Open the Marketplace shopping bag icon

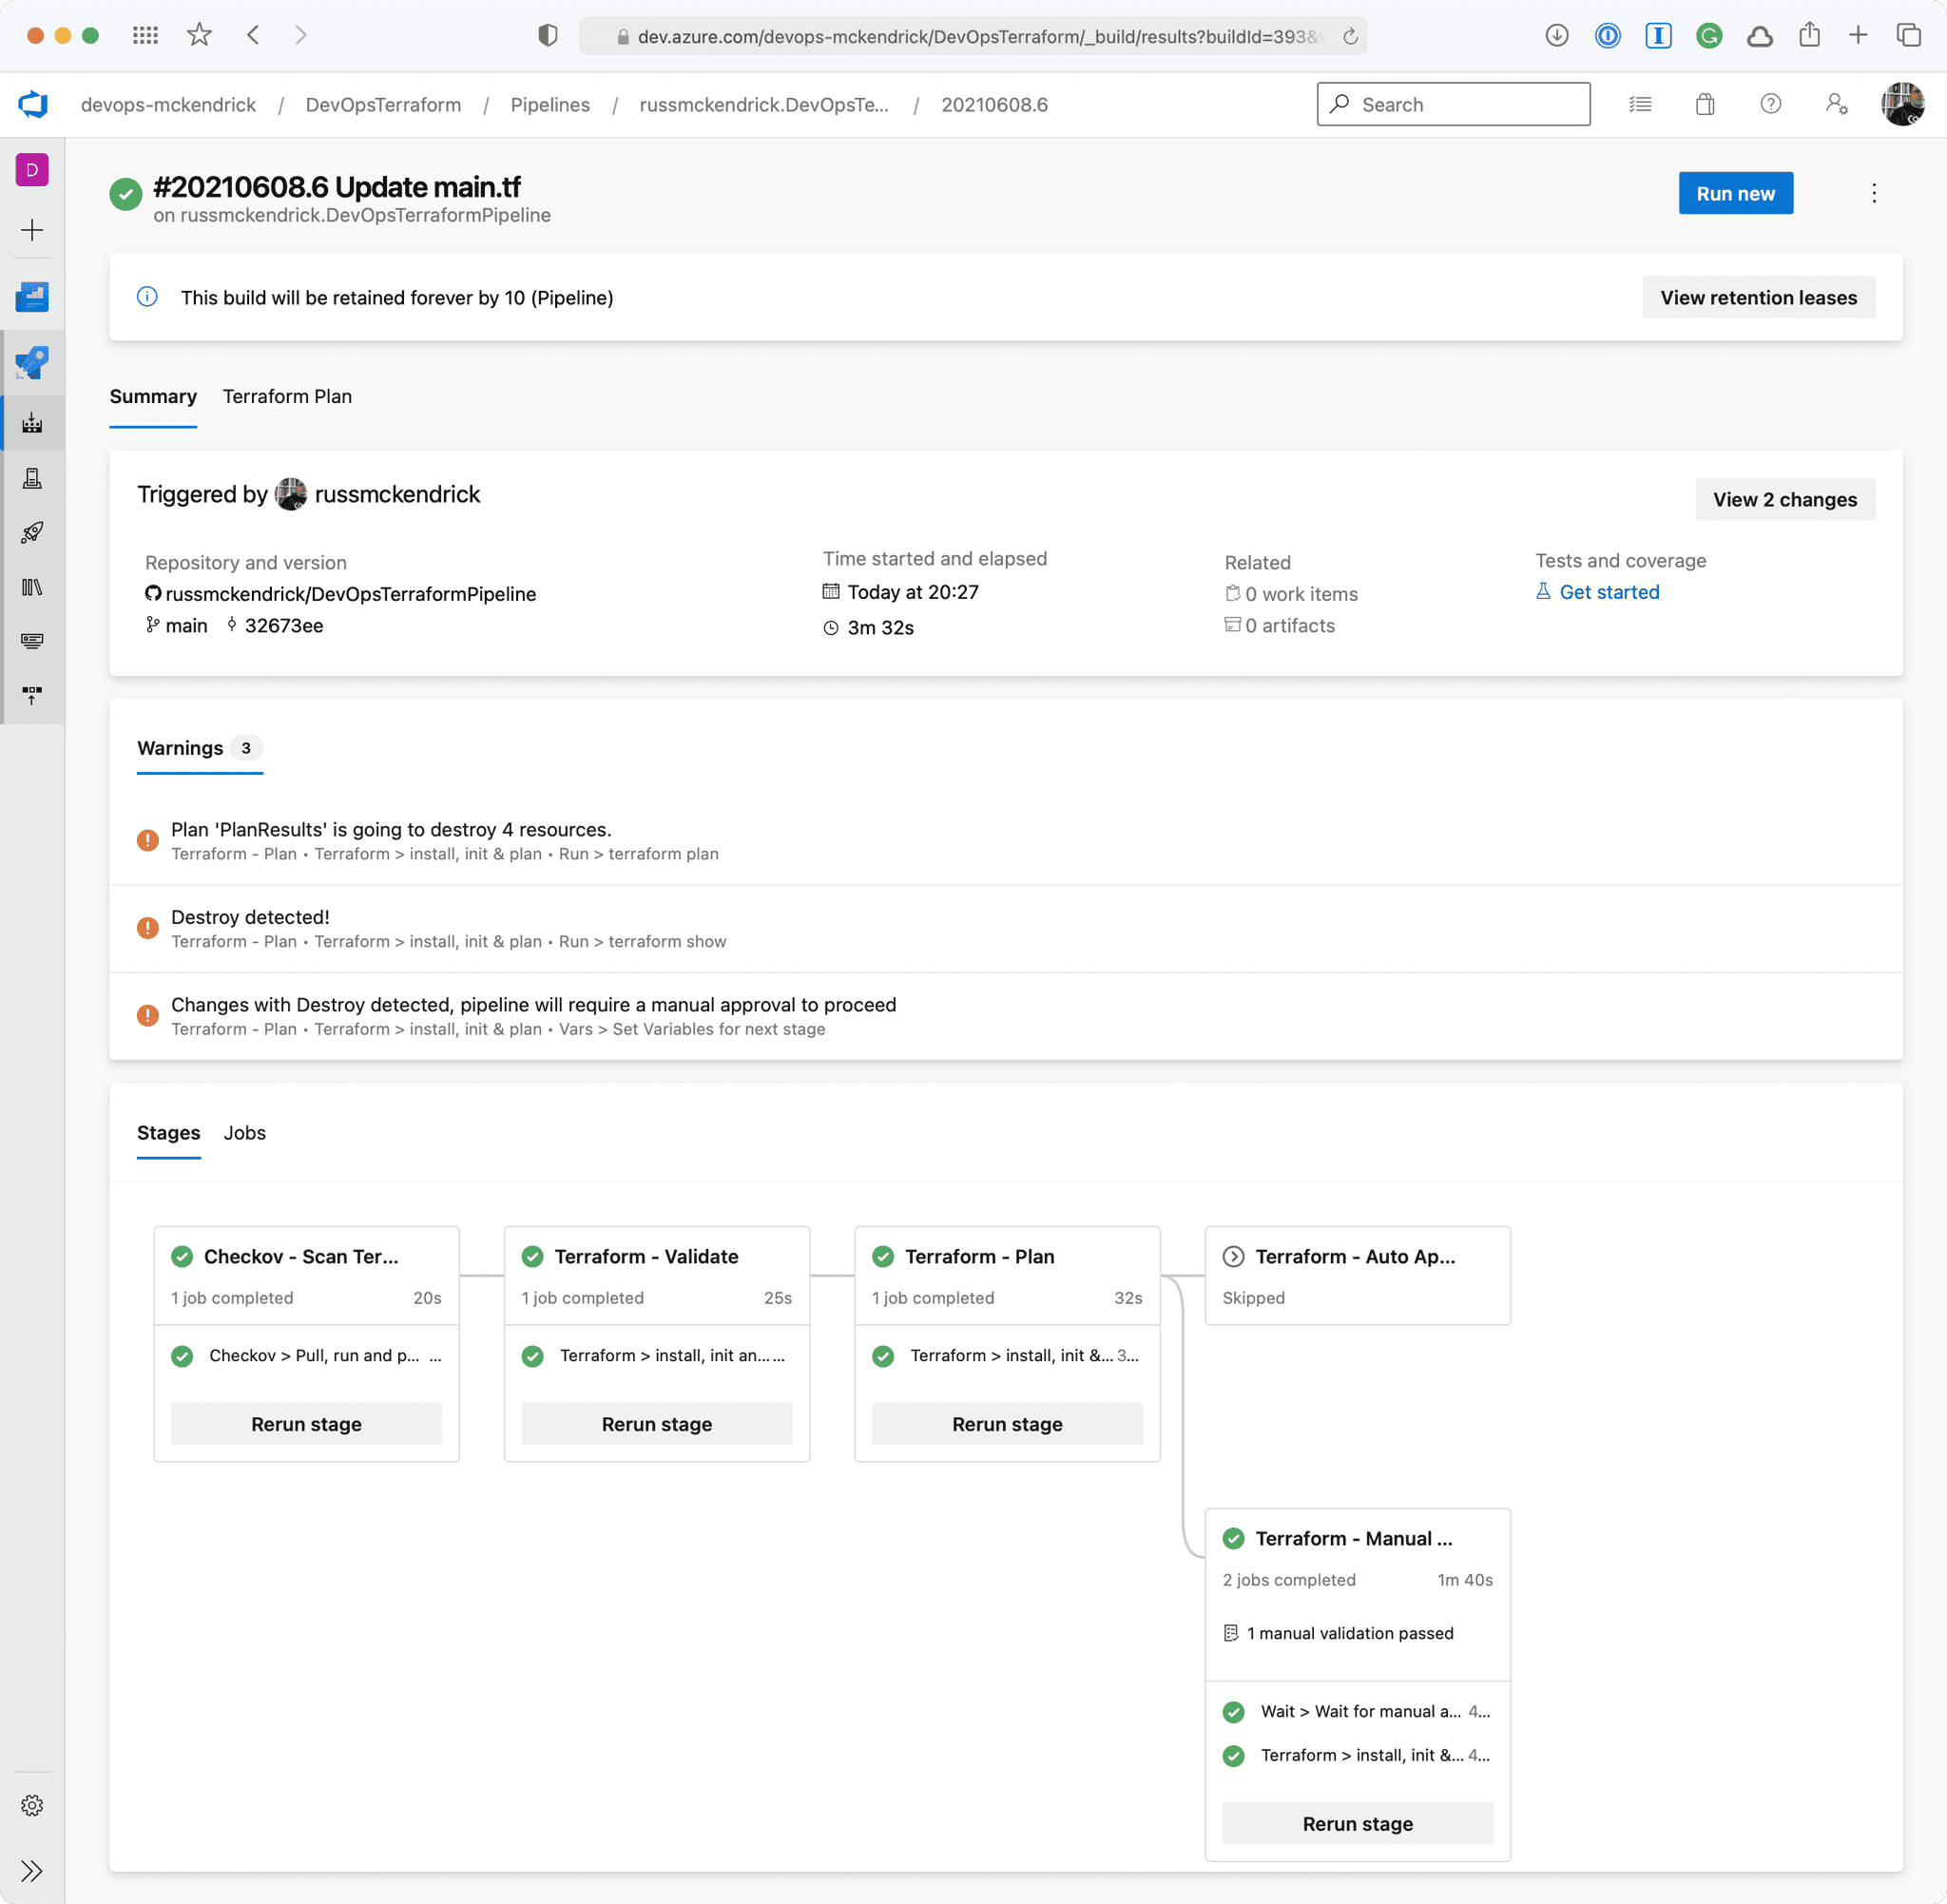(1705, 104)
